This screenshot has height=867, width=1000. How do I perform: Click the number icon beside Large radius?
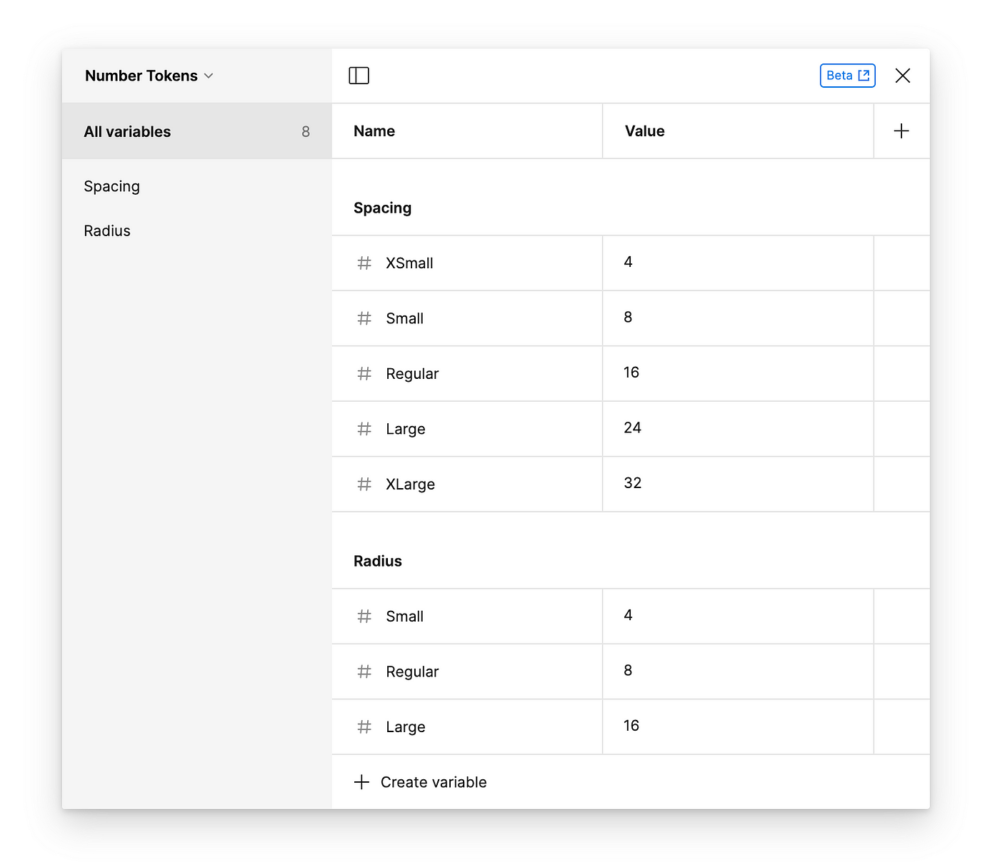click(x=364, y=728)
